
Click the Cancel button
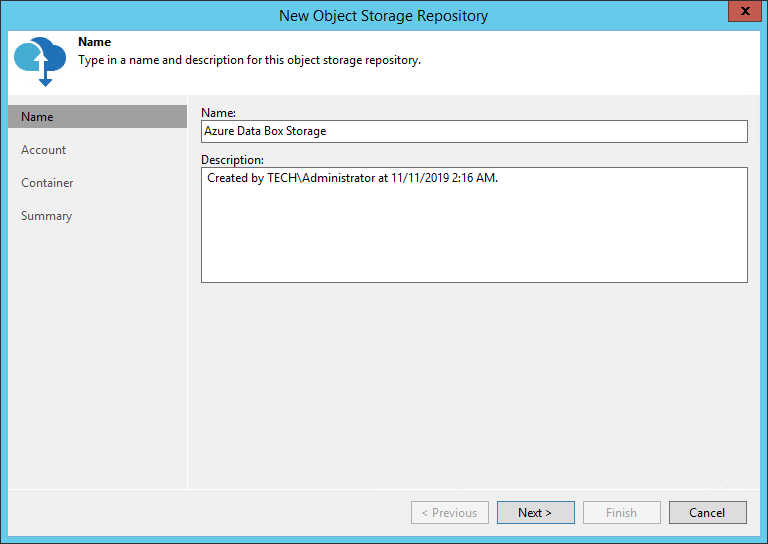[707, 513]
